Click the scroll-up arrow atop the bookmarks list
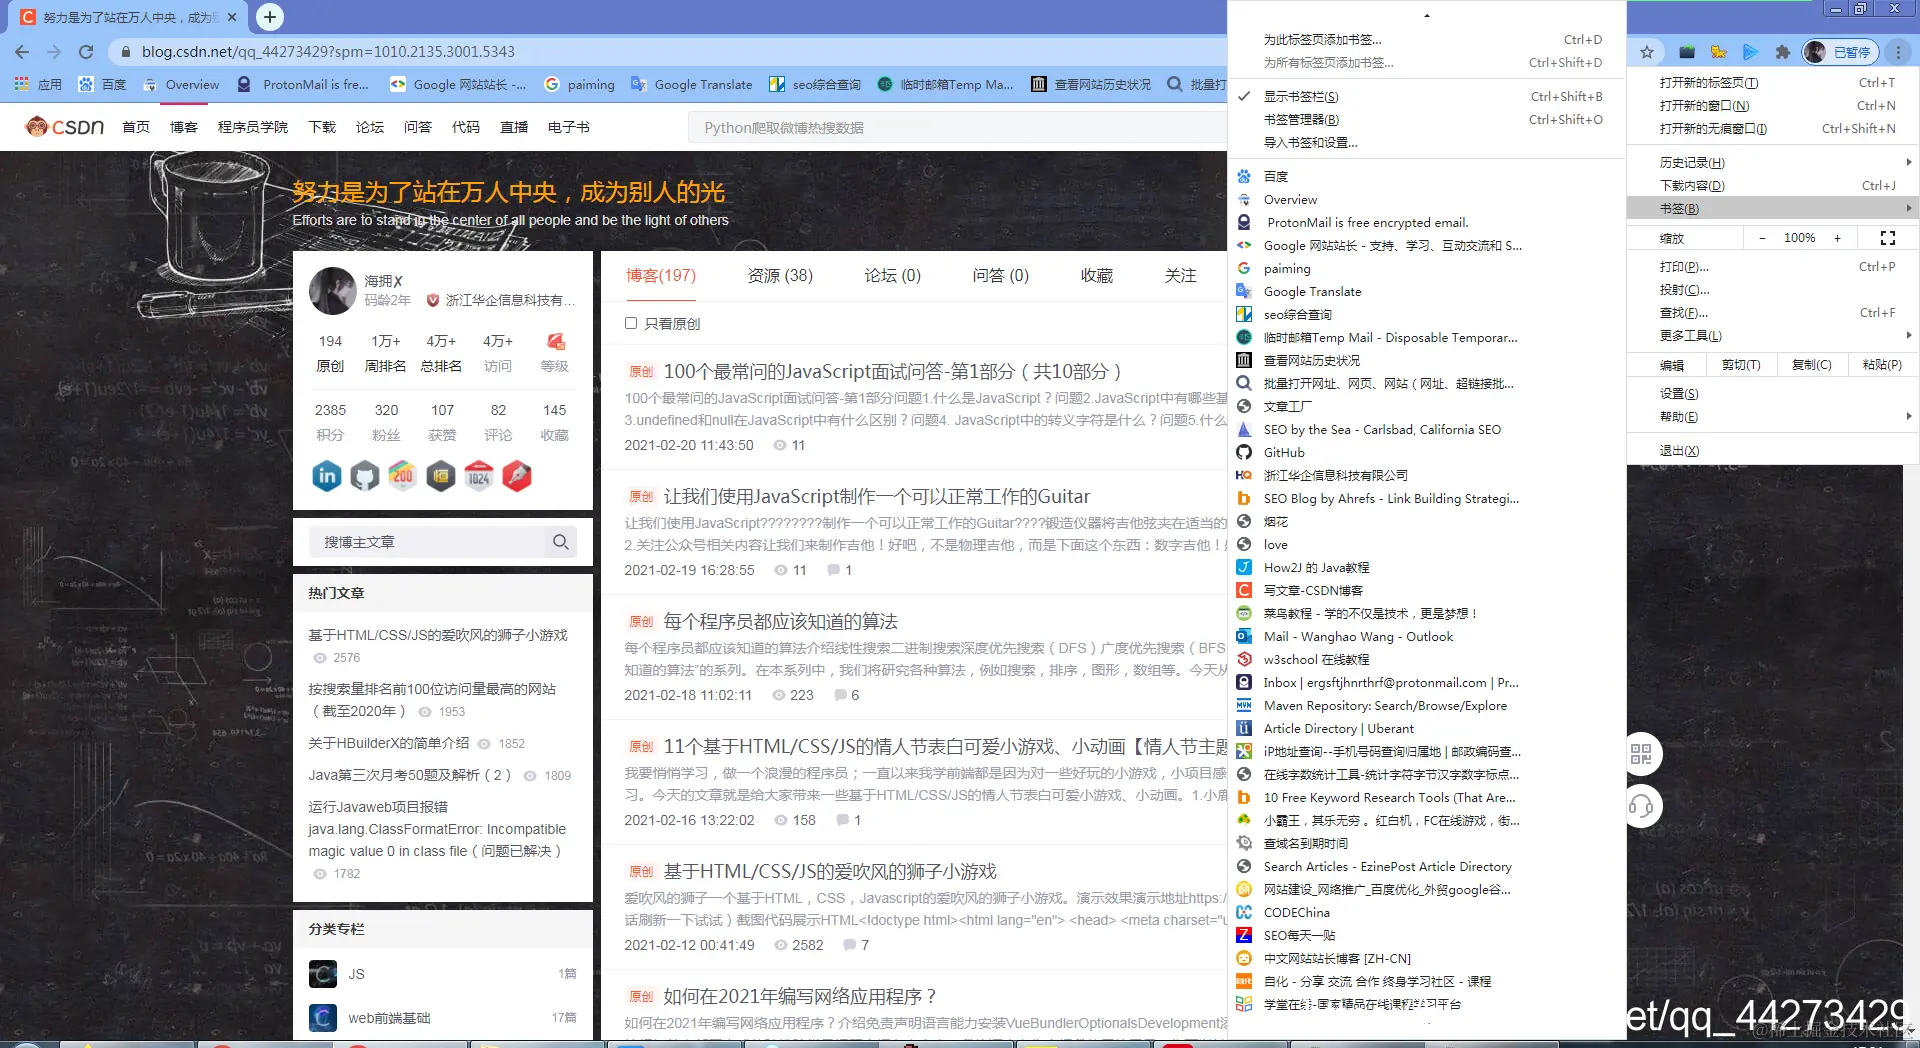 1427,15
